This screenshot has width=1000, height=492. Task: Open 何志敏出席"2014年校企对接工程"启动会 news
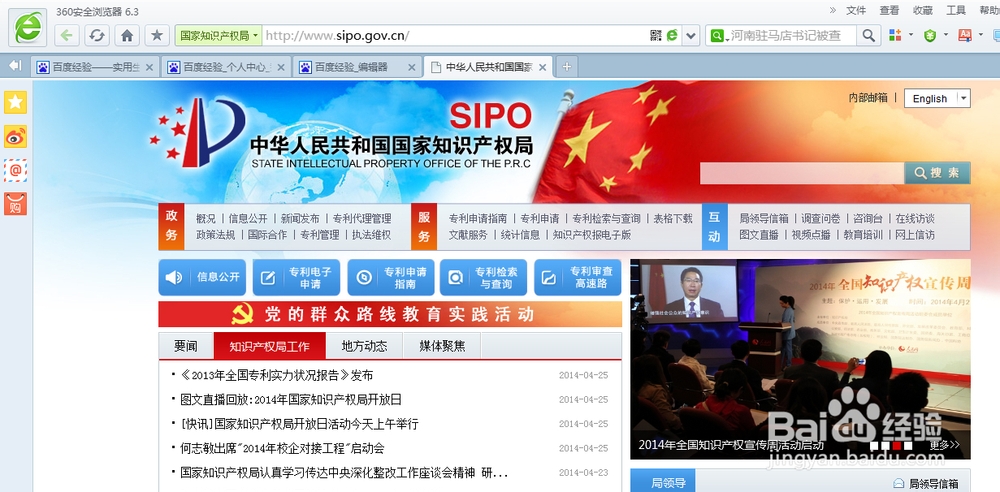coord(282,449)
